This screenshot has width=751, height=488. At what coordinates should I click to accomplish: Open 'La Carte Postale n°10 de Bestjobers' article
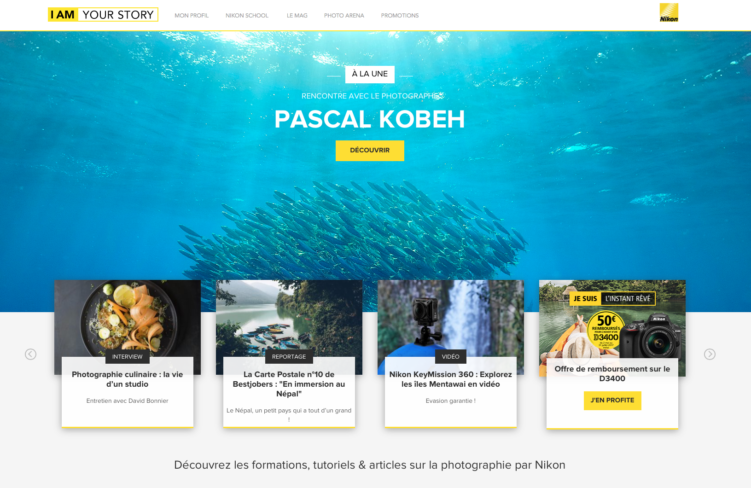click(x=289, y=384)
